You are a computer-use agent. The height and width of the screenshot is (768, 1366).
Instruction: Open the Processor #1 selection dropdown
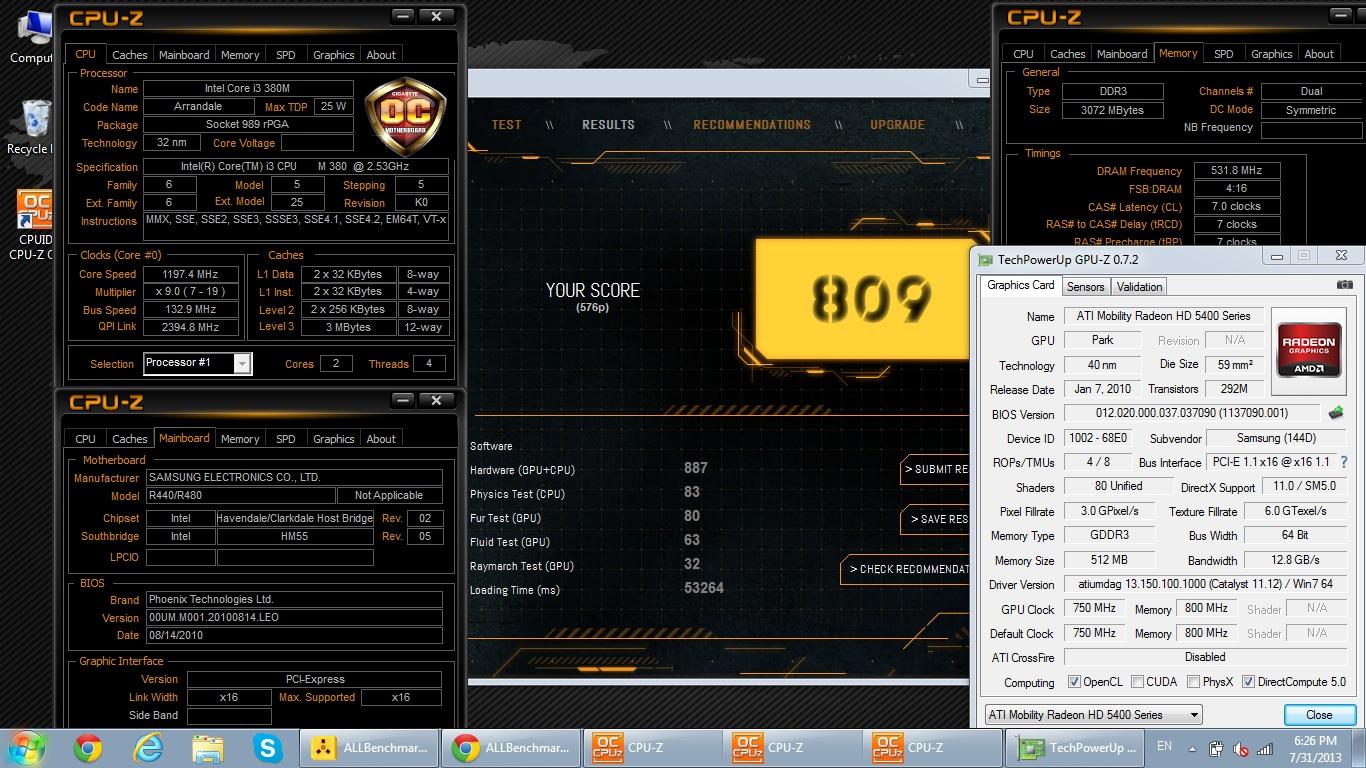coord(198,363)
